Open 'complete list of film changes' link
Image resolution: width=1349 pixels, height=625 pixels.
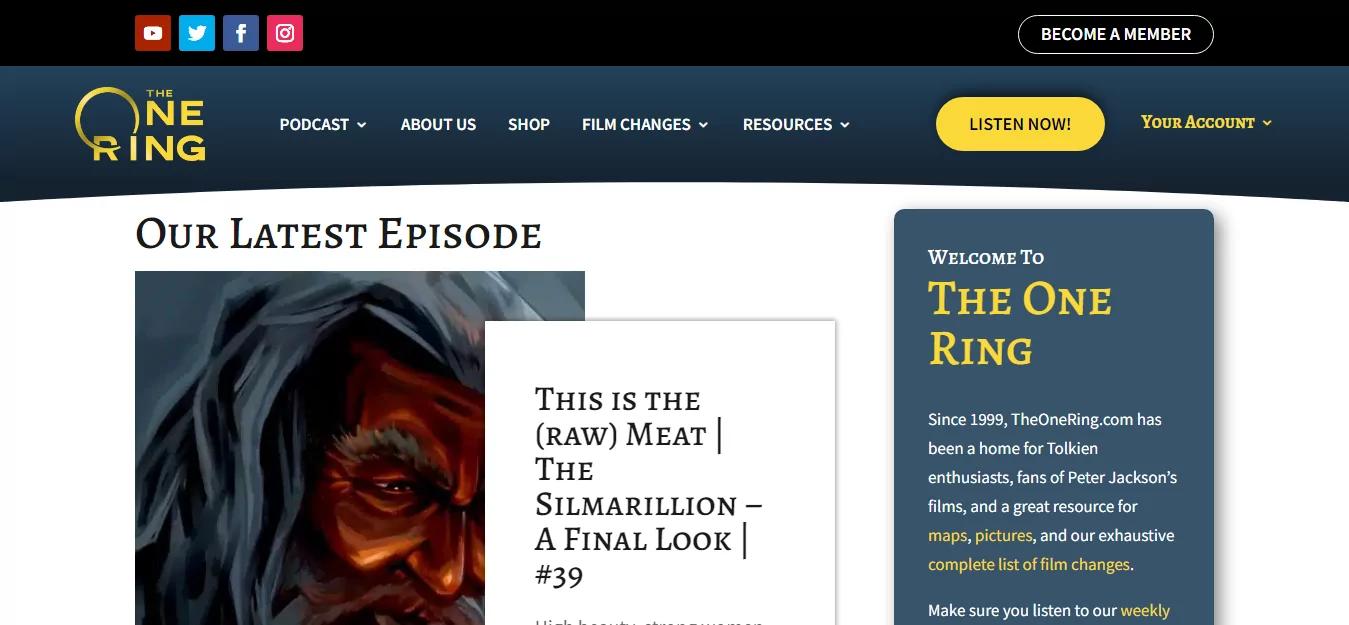click(x=1029, y=564)
